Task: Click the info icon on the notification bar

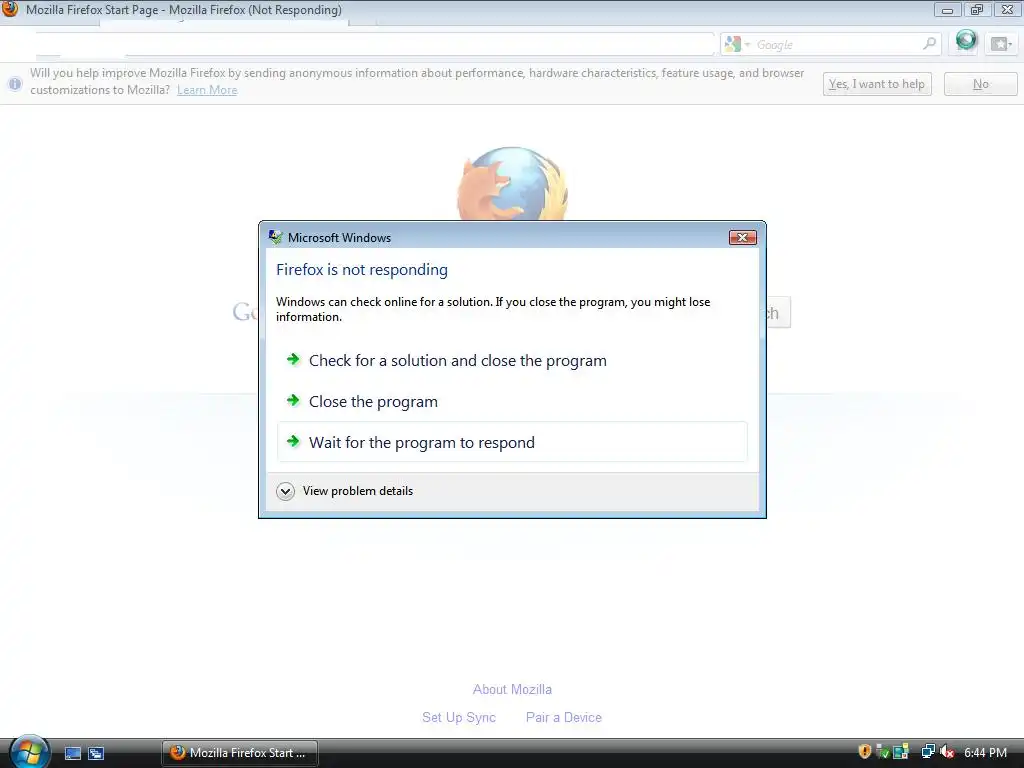Action: click(14, 84)
